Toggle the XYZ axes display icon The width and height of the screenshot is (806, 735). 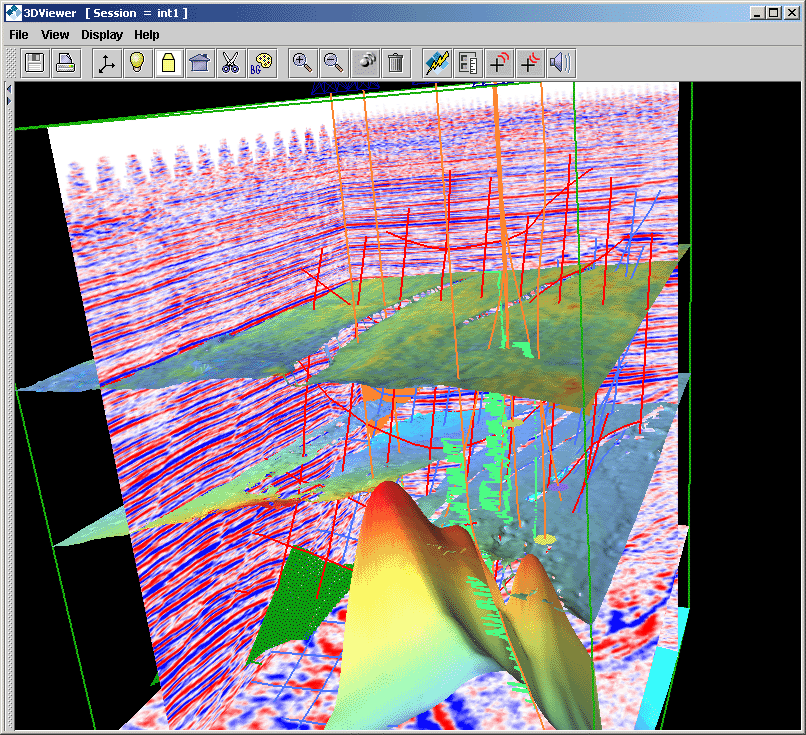(x=107, y=64)
